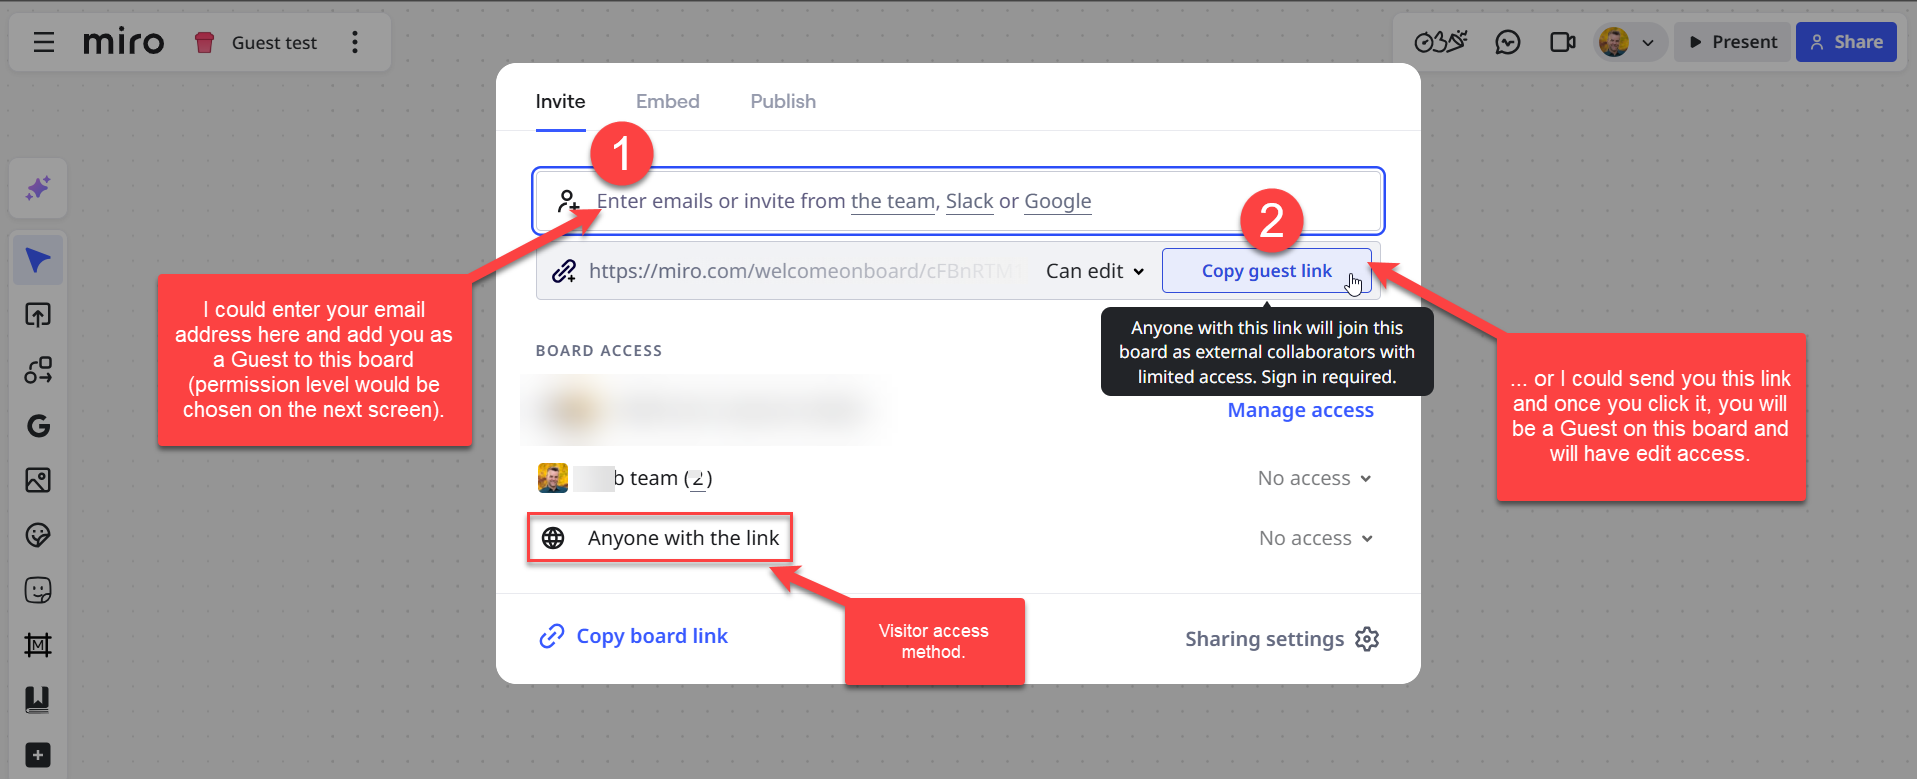This screenshot has height=779, width=1917.
Task: Go to the Miro home logo
Action: pos(123,42)
